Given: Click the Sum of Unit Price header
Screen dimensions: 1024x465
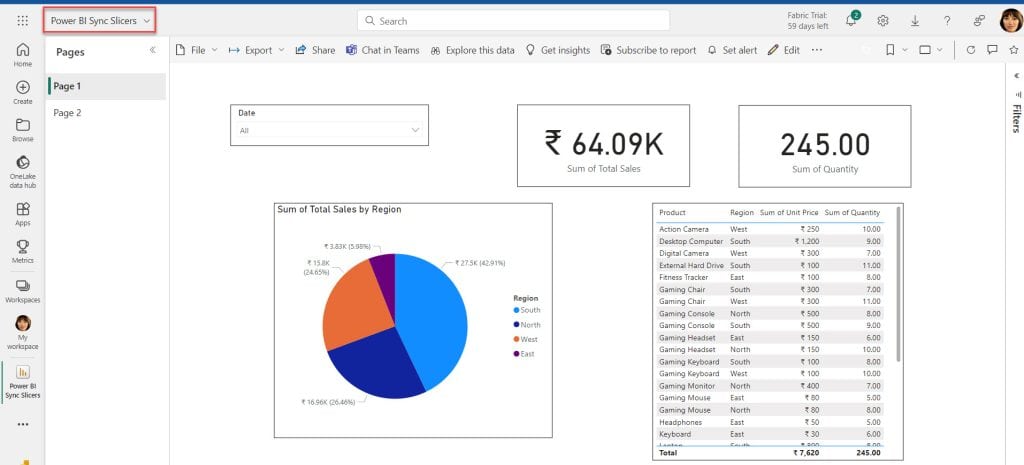Looking at the screenshot, I should [789, 213].
